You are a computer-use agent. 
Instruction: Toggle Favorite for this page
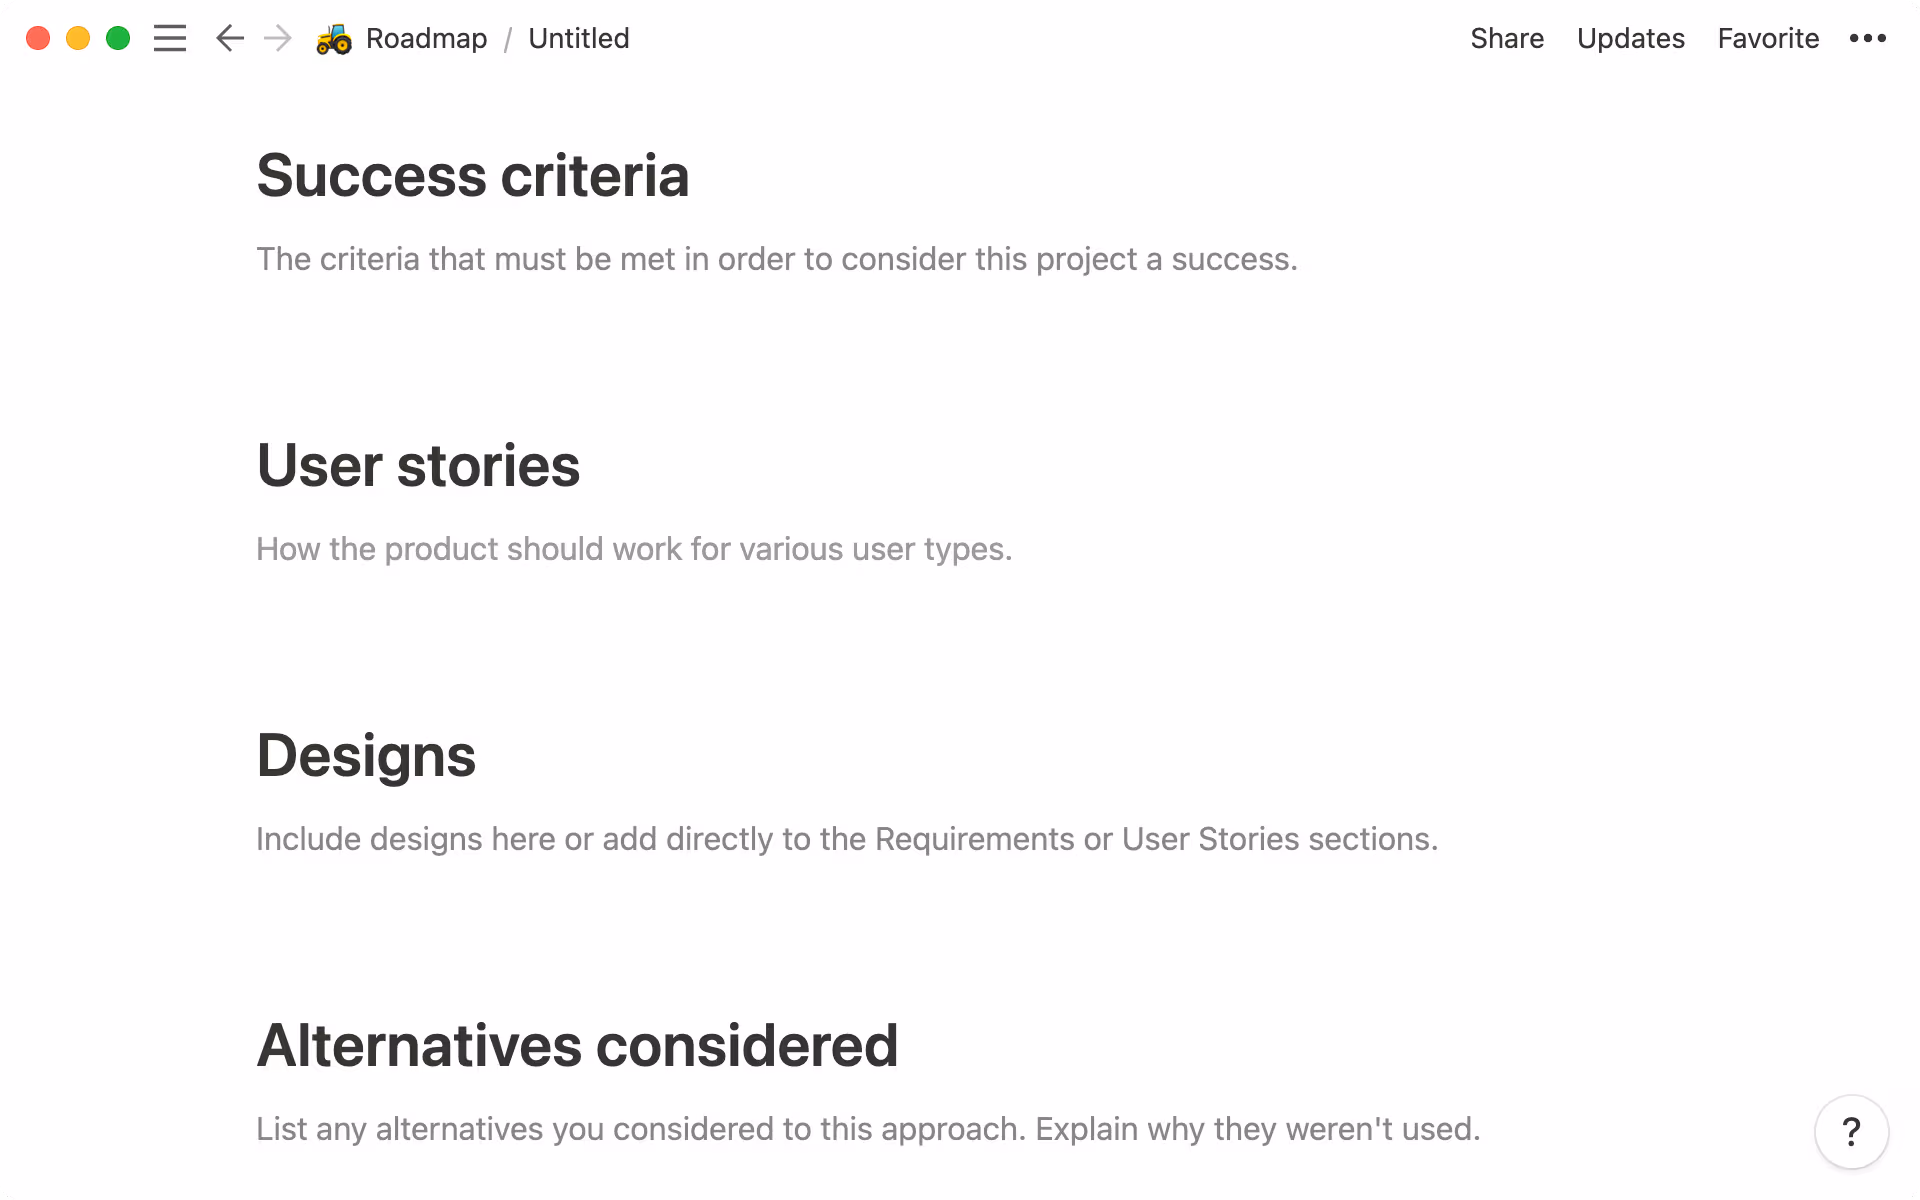click(x=1768, y=38)
